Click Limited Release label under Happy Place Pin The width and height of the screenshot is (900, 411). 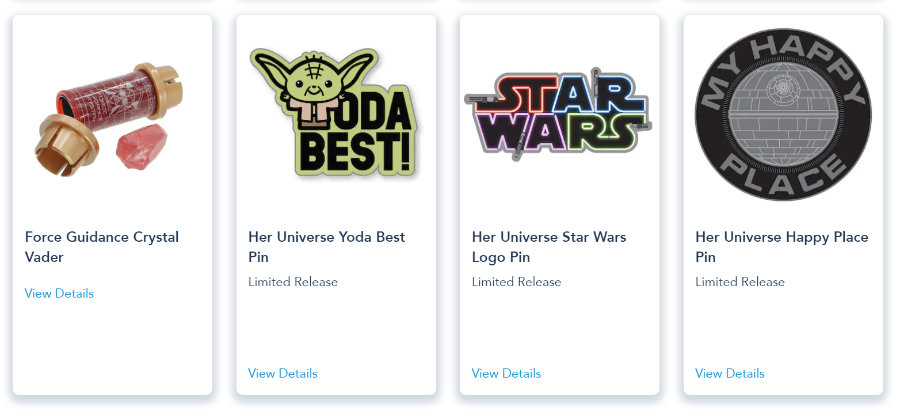(740, 282)
